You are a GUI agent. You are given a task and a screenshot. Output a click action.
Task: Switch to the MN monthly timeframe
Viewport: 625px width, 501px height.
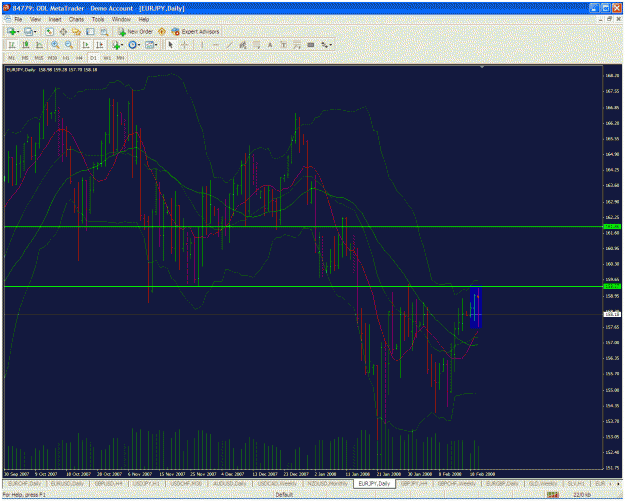tap(120, 58)
